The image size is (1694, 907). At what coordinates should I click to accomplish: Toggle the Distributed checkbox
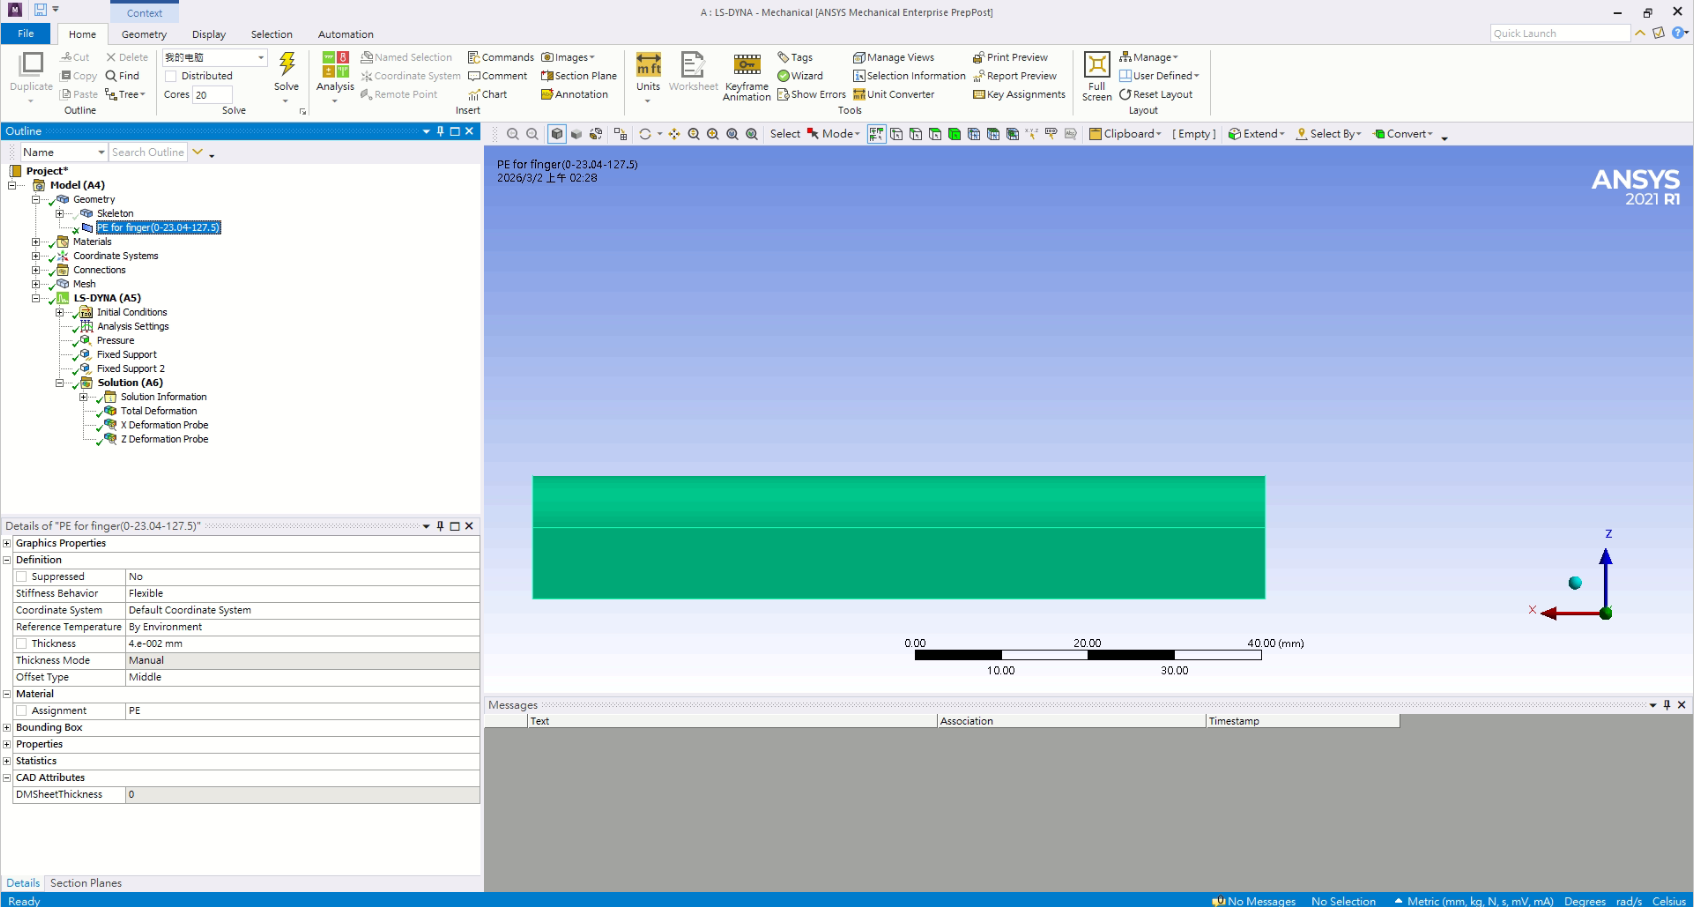[171, 76]
